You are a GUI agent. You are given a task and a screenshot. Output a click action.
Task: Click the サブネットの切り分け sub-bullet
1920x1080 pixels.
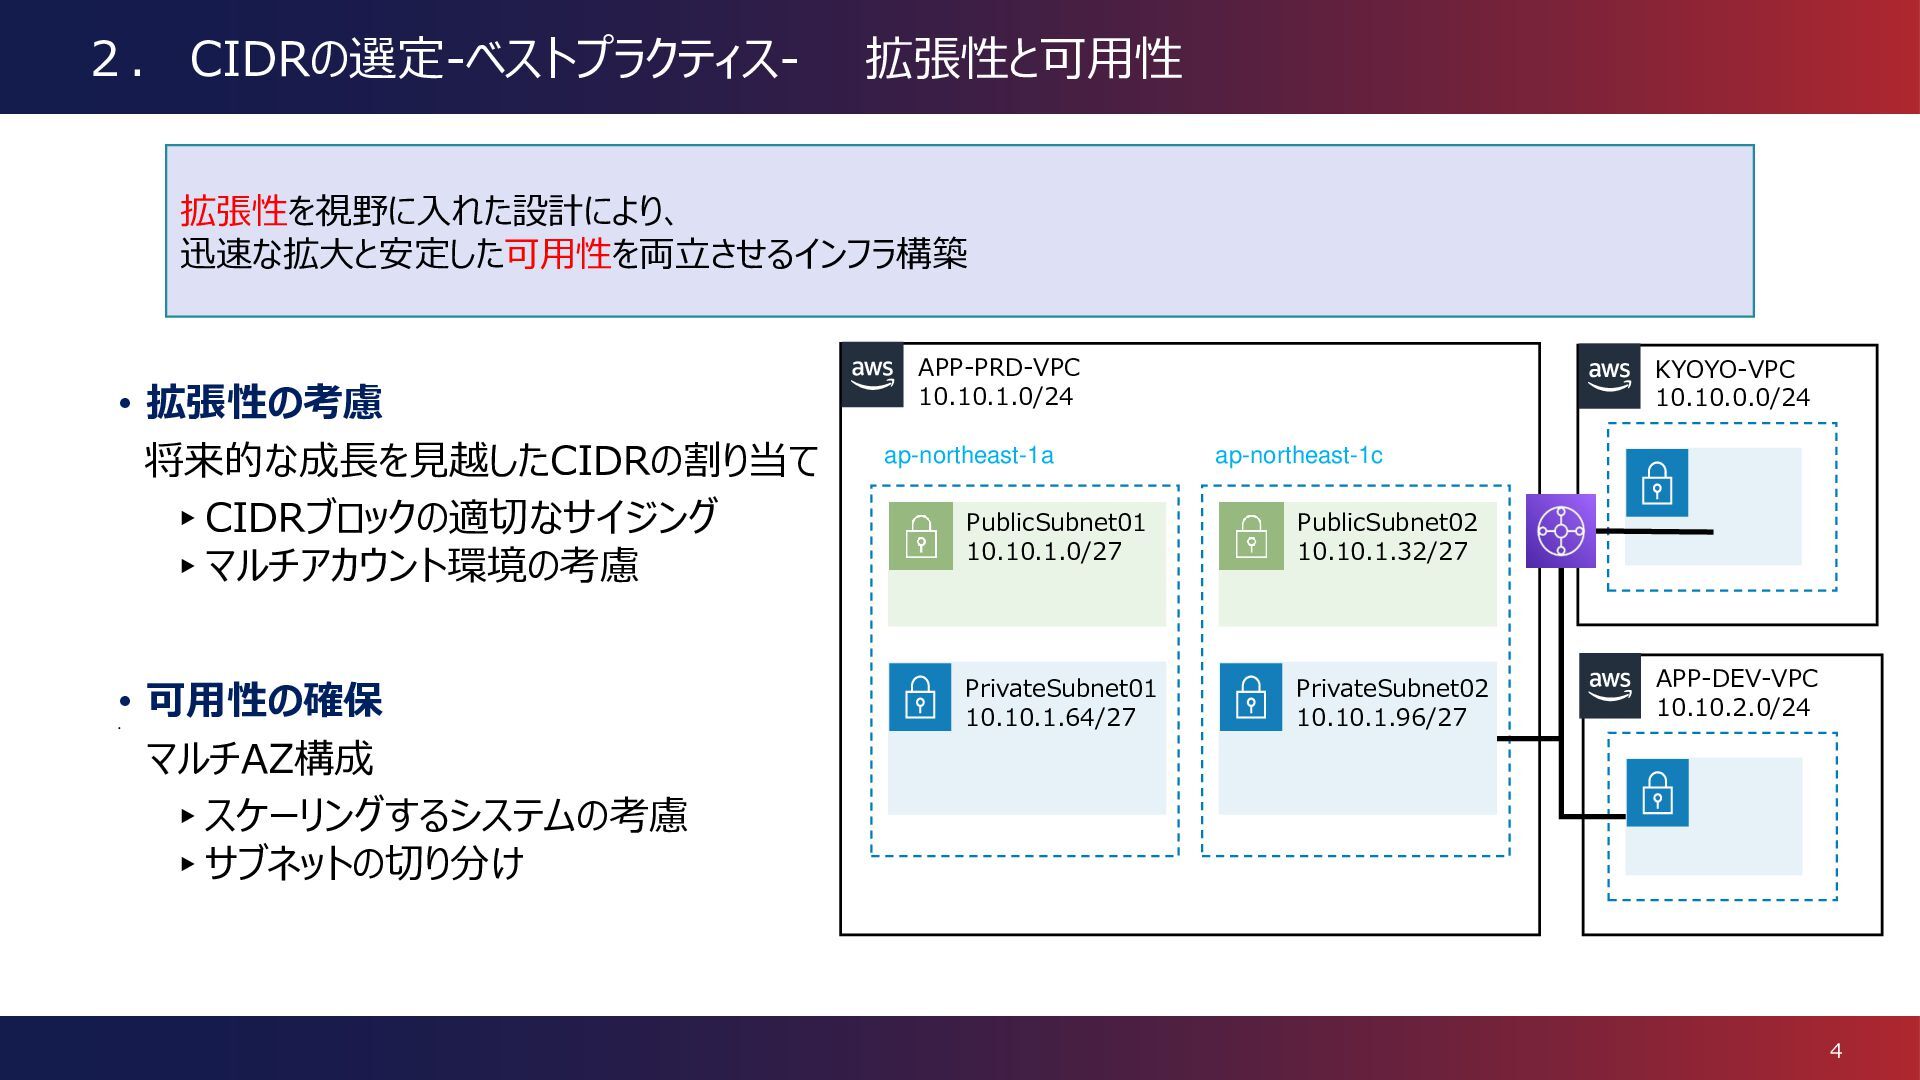(x=363, y=863)
